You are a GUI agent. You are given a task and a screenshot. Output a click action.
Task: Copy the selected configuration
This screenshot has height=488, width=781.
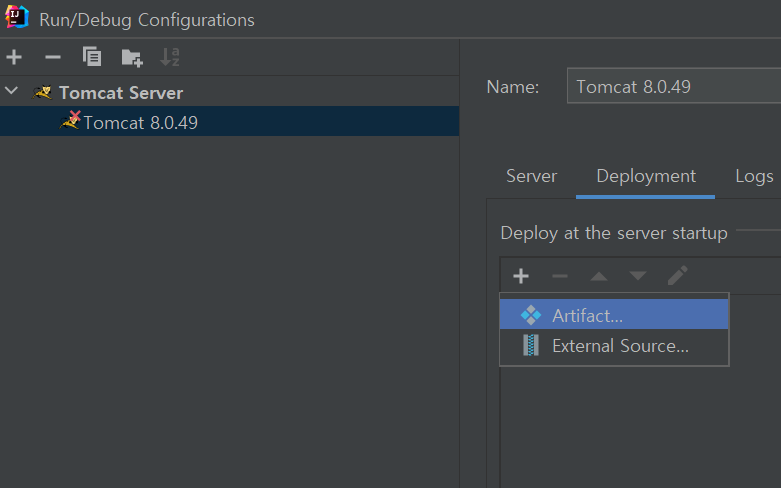pyautogui.click(x=92, y=57)
